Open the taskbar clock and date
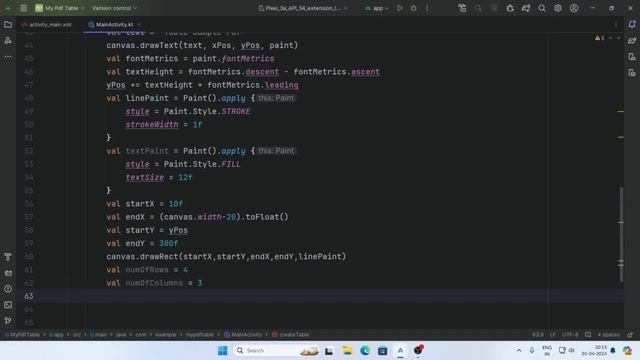640x360 pixels. pyautogui.click(x=594, y=350)
